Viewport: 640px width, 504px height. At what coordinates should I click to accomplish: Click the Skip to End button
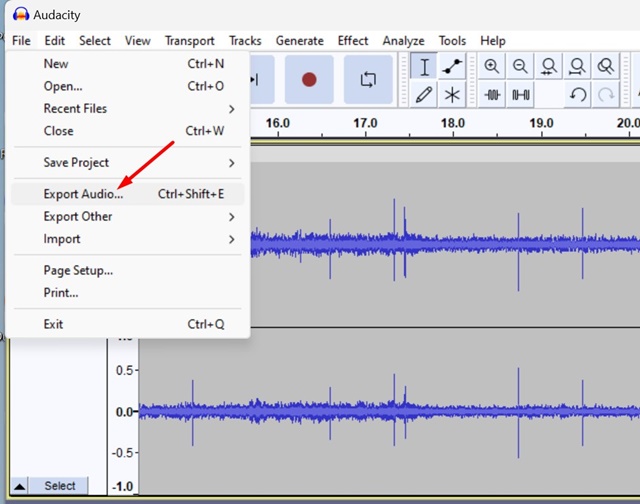click(261, 80)
